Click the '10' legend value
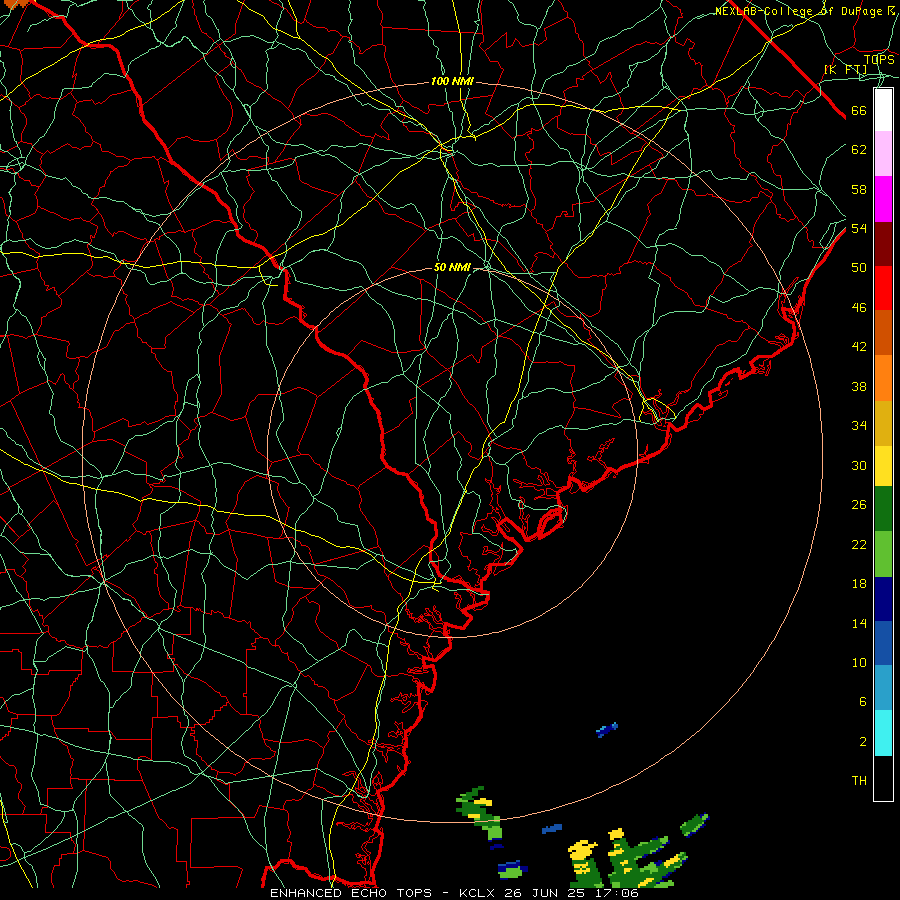 pos(859,663)
